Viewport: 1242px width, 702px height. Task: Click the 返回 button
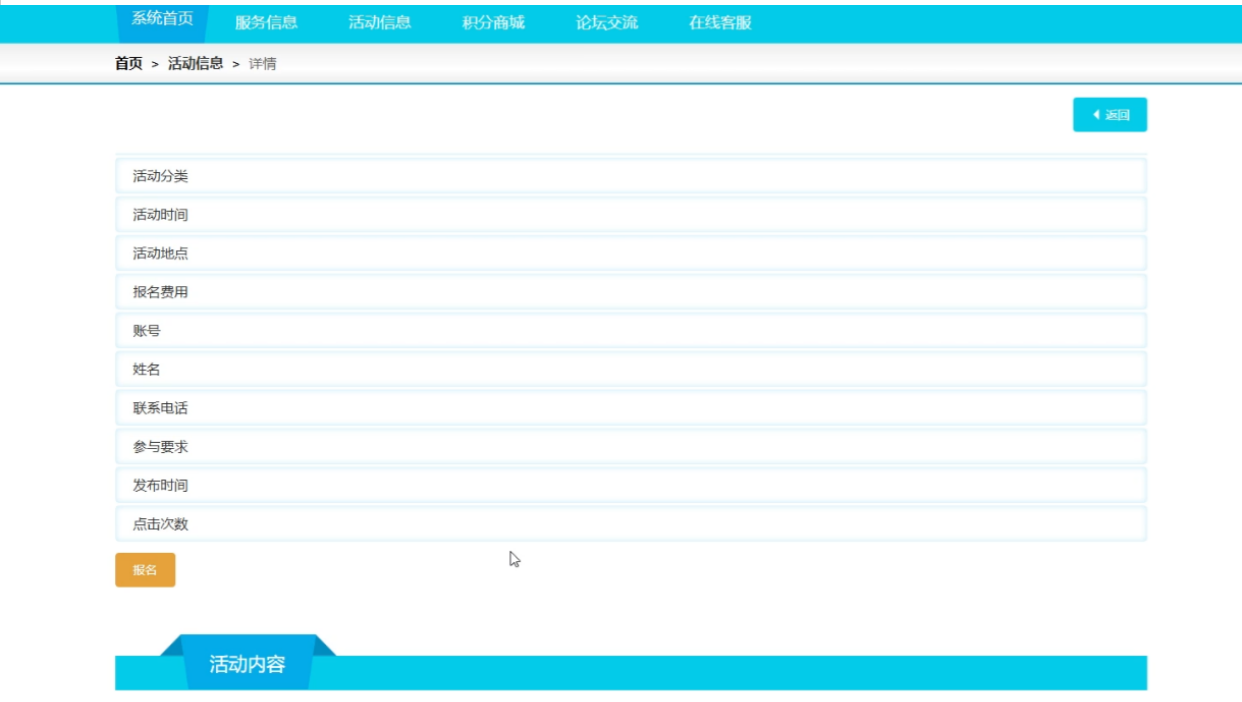coord(1110,115)
